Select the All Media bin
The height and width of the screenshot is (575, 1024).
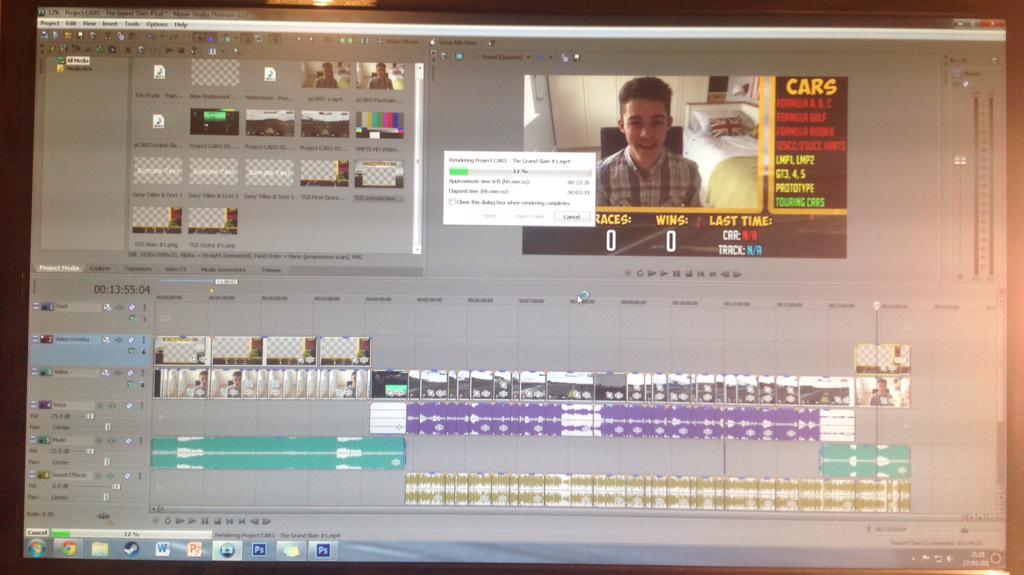(x=78, y=60)
